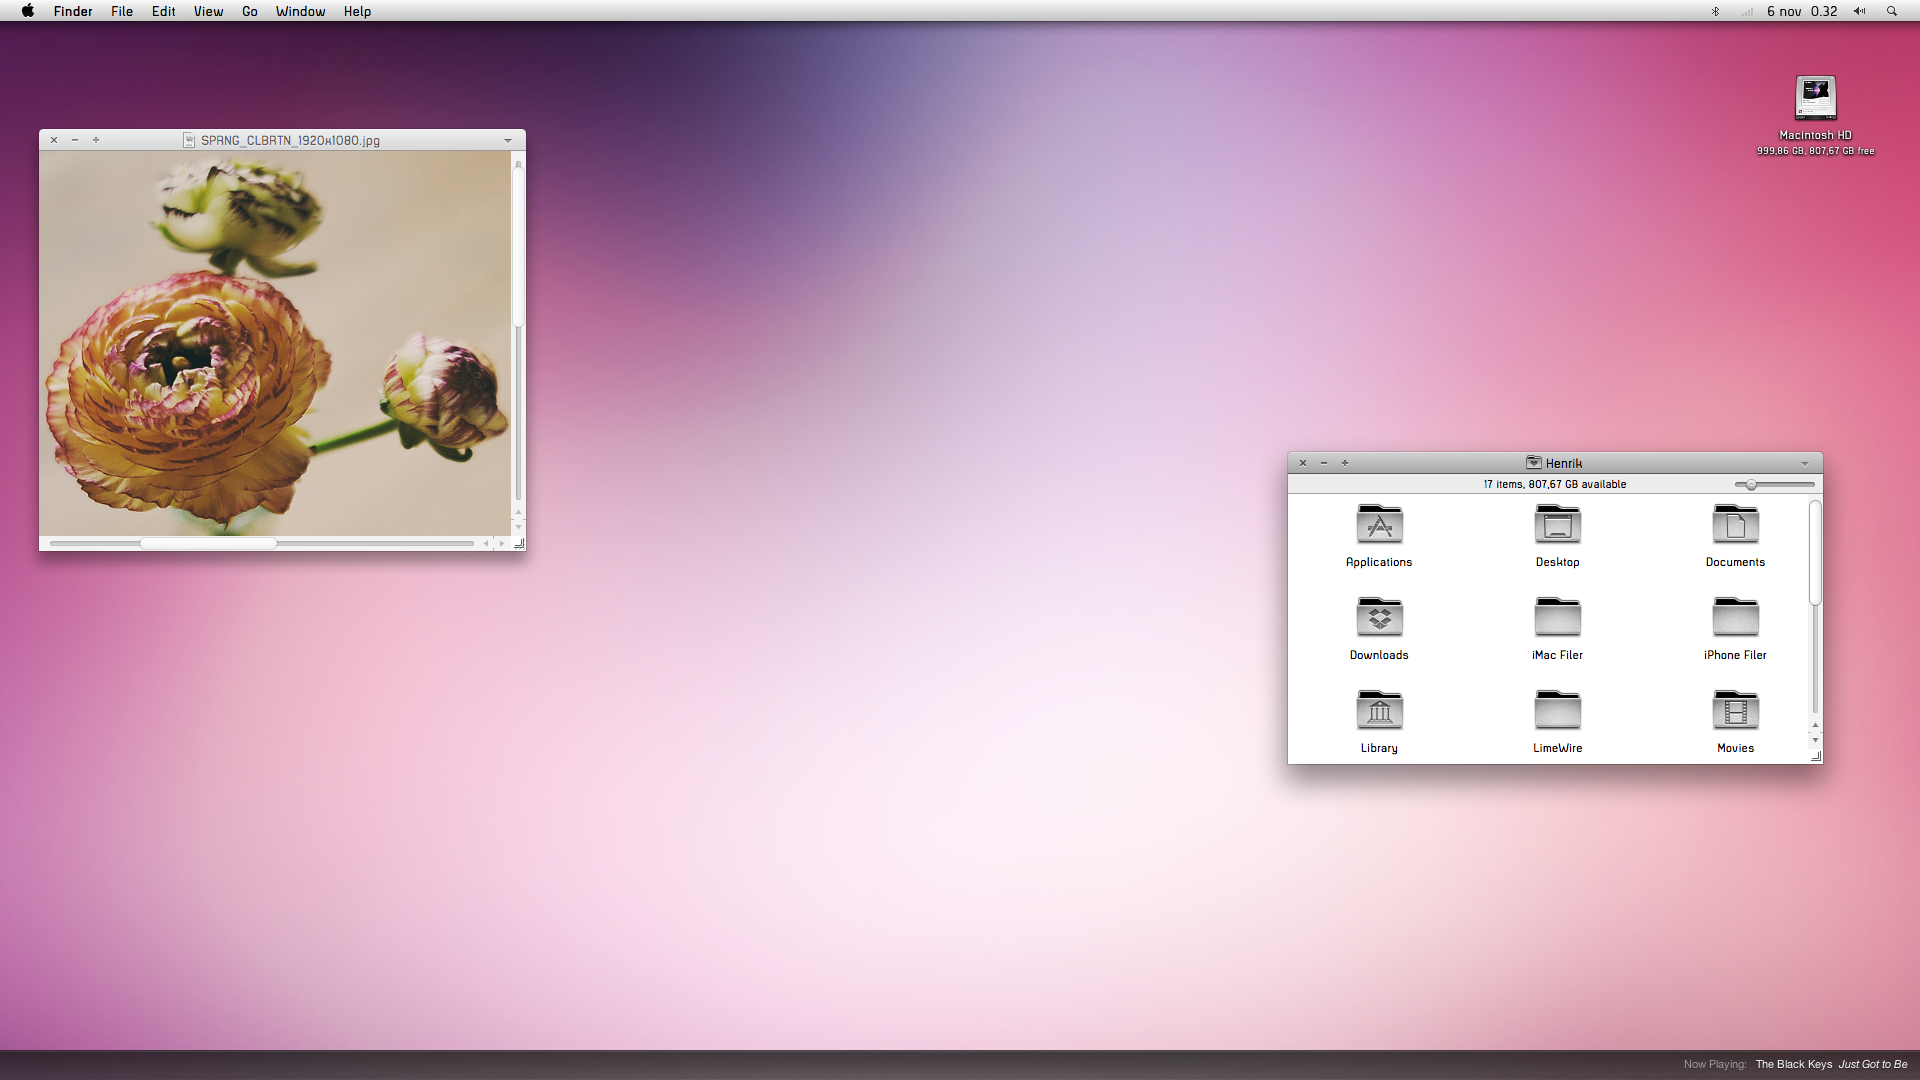The height and width of the screenshot is (1080, 1920).
Task: Click the Macintosh HD label text
Action: 1815,135
